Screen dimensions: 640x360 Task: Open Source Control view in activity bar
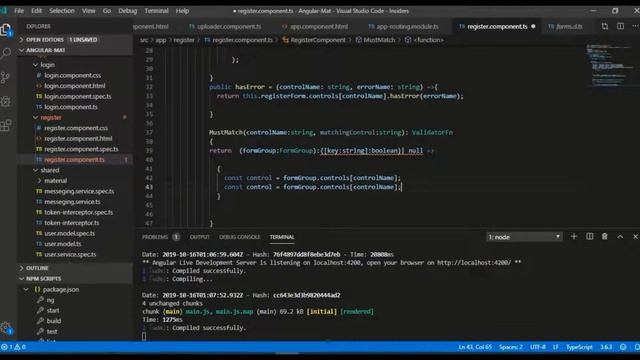6,77
